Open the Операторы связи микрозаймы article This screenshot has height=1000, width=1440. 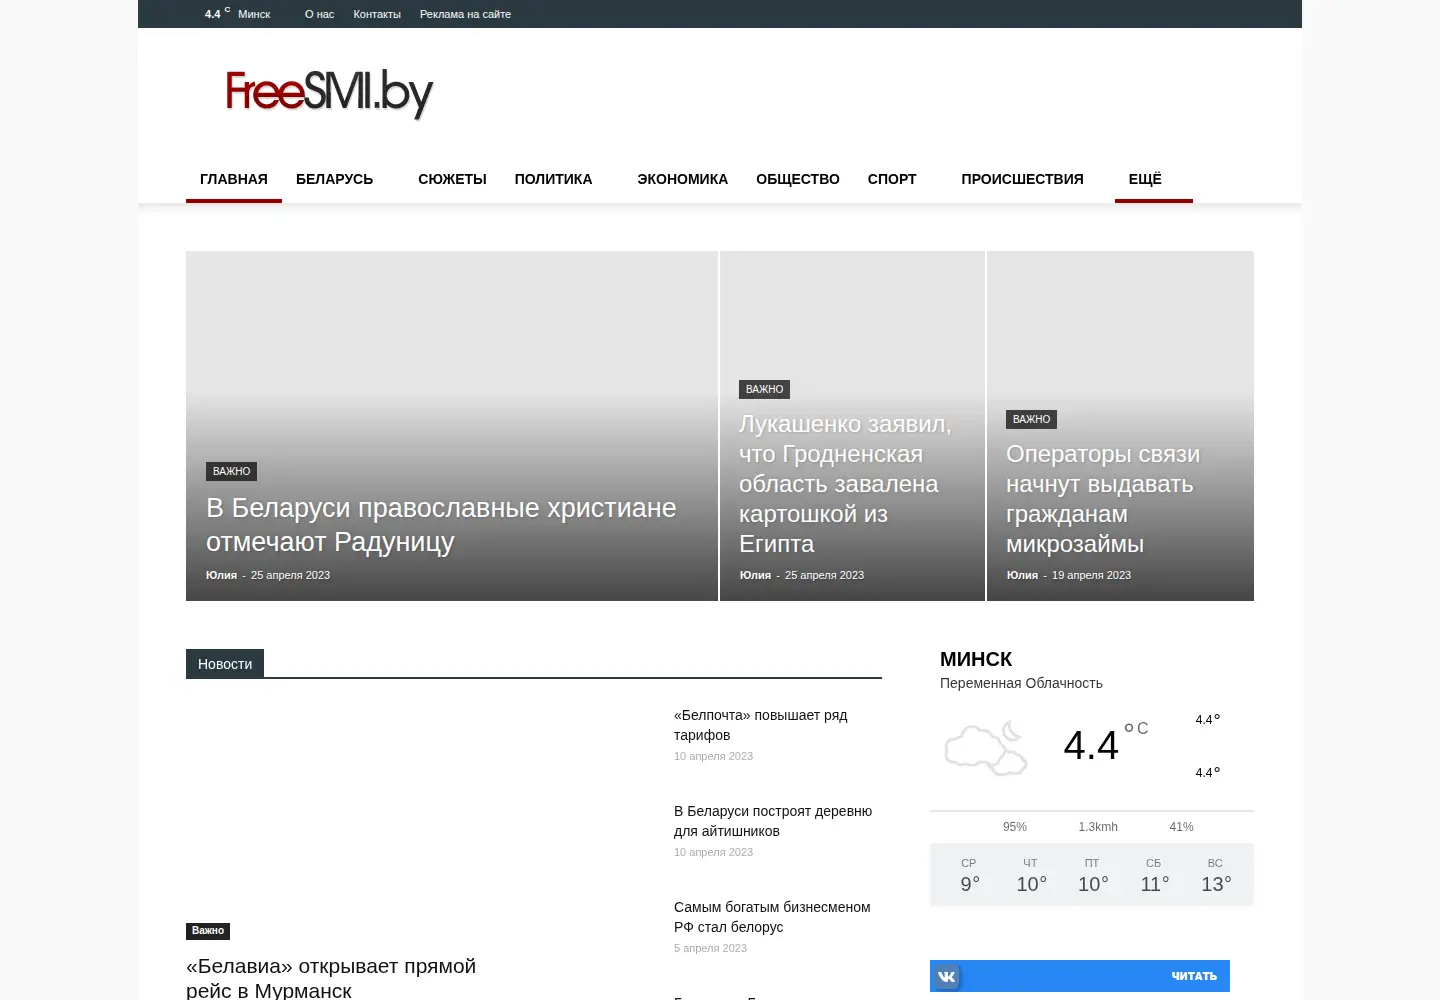pyautogui.click(x=1102, y=499)
